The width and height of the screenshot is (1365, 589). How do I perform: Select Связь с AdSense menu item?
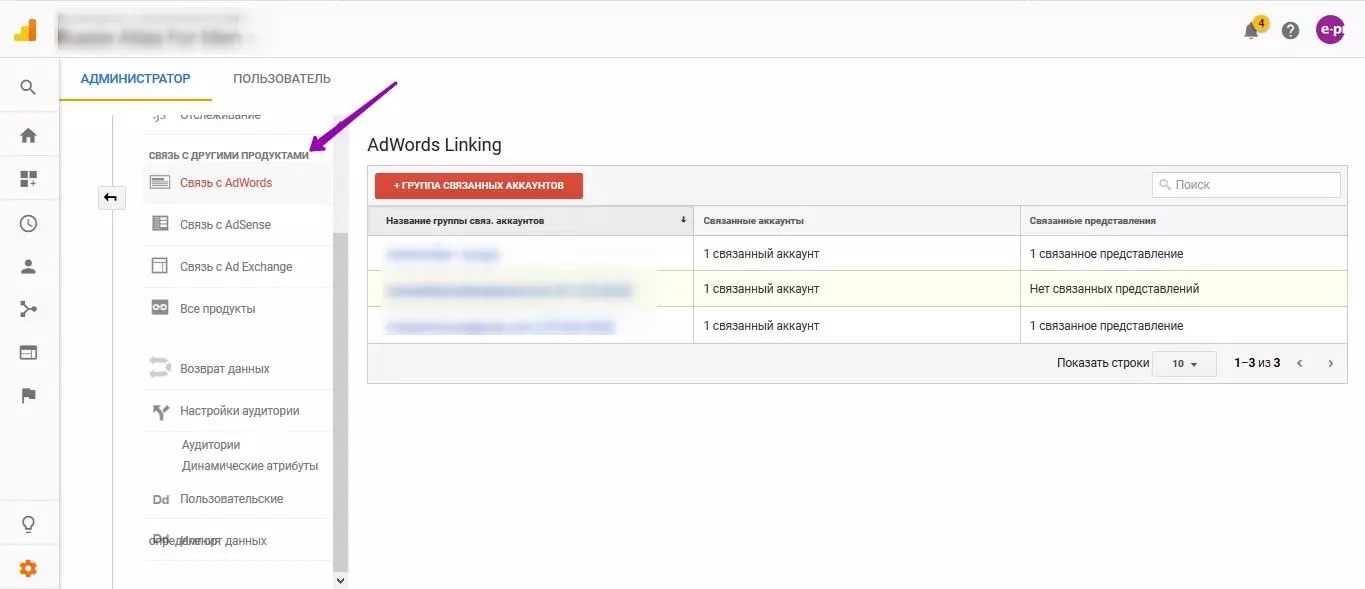(x=225, y=225)
